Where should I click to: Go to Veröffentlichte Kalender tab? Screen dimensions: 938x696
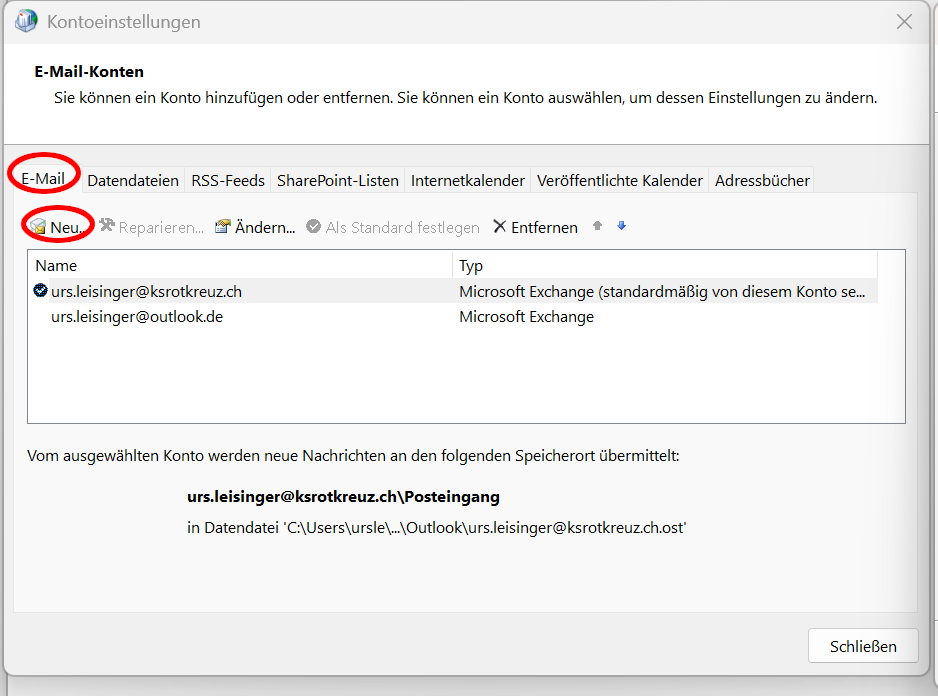coord(619,180)
